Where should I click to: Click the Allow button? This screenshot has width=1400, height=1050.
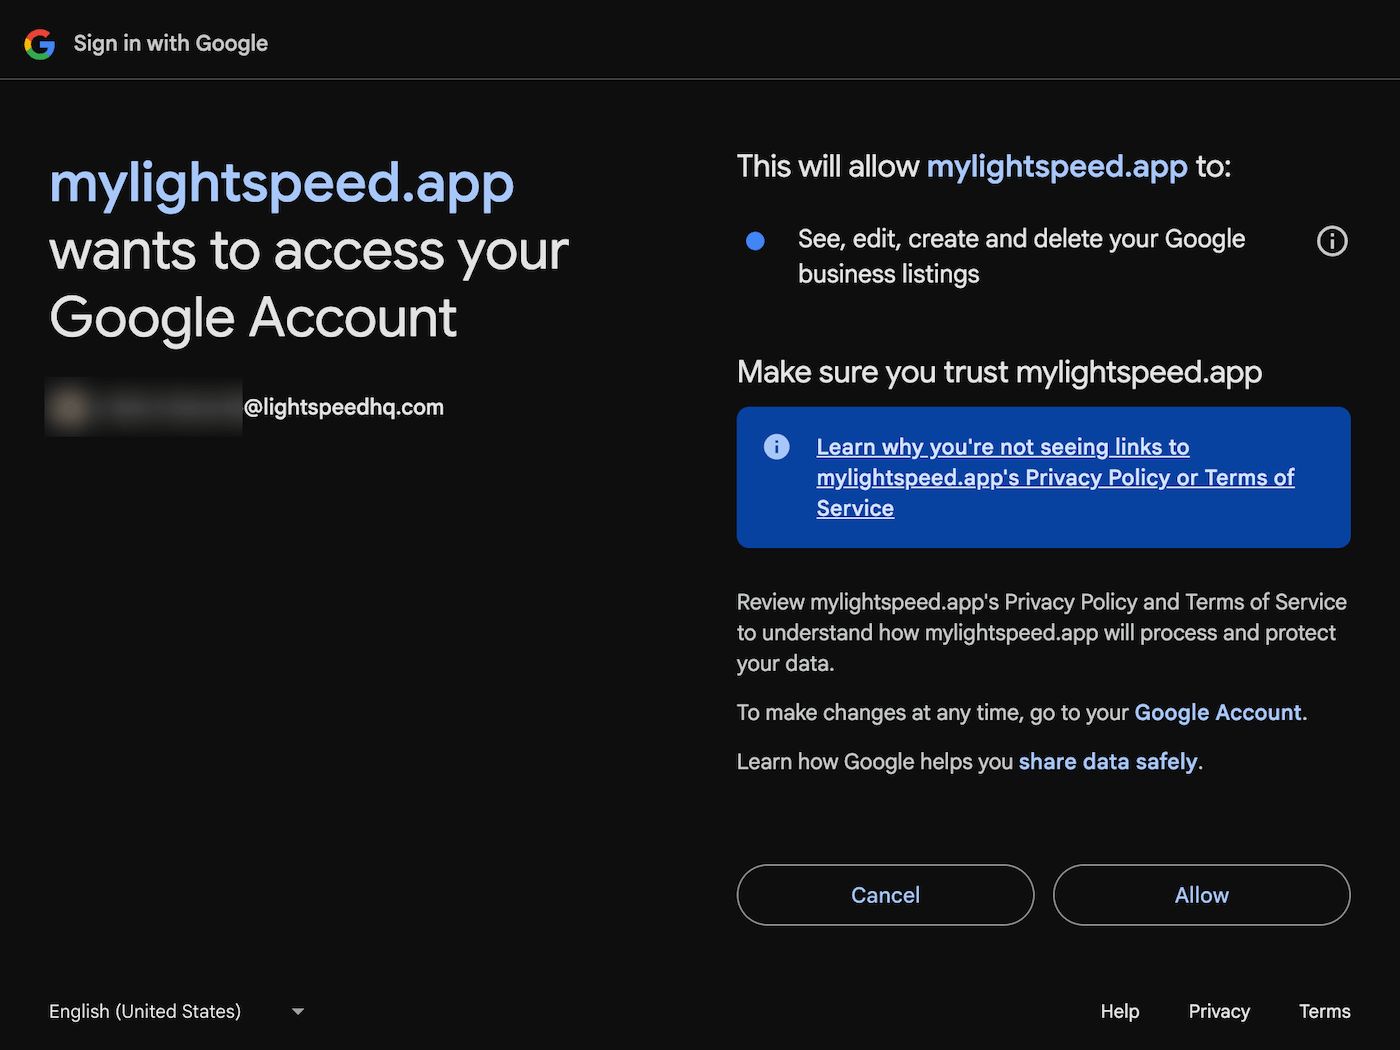(x=1201, y=895)
